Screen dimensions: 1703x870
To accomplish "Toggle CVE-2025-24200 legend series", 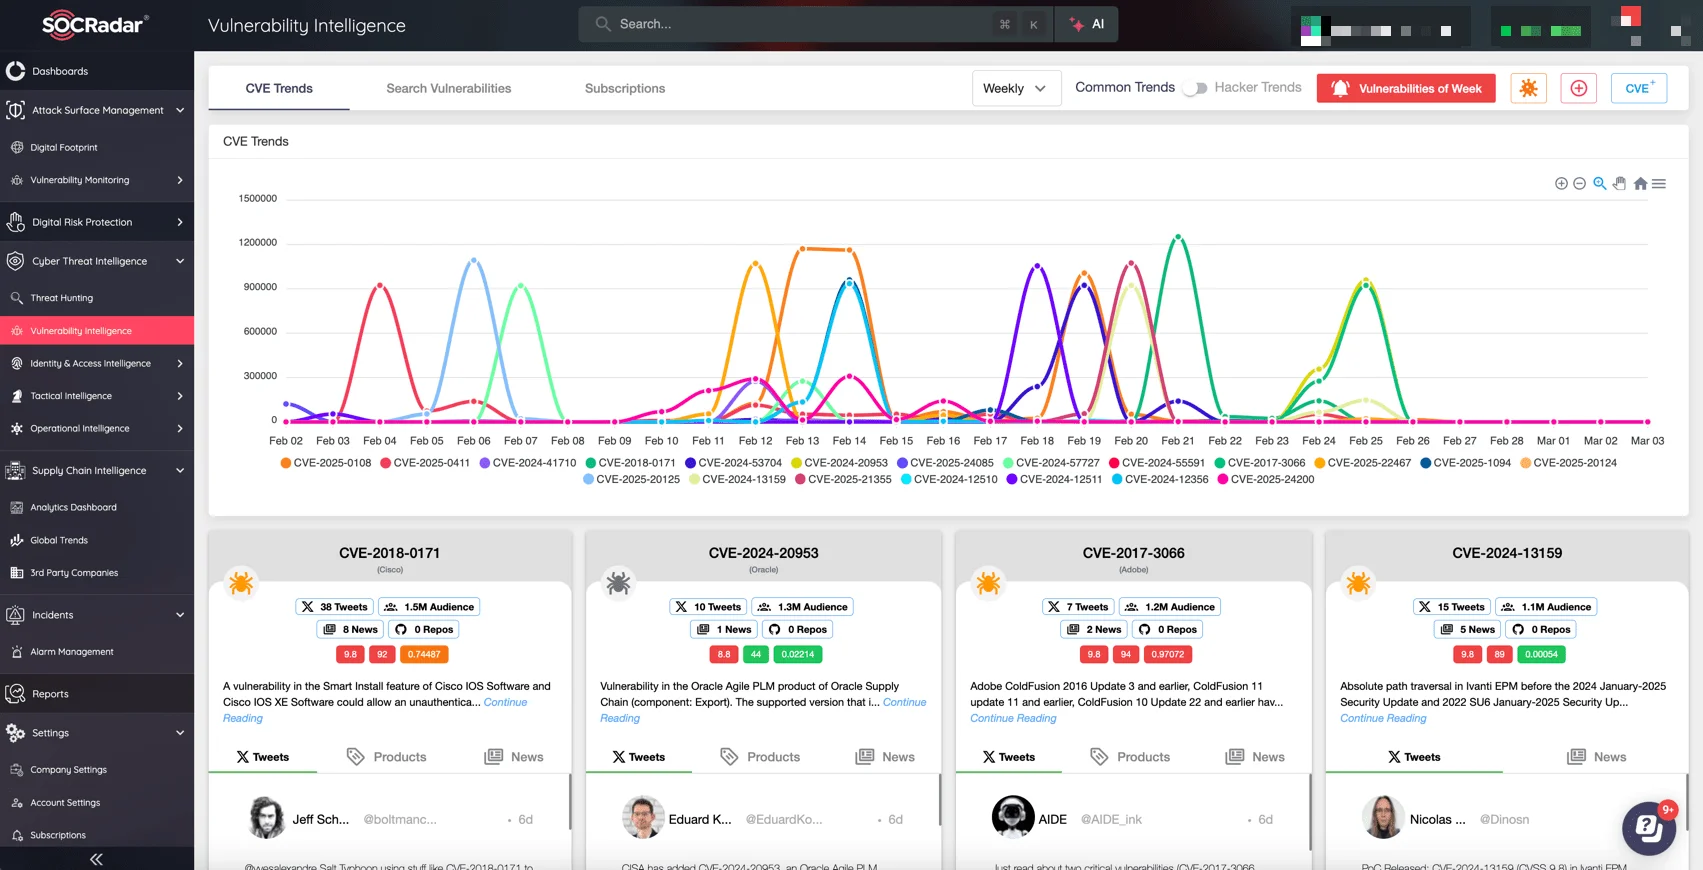I will pos(1266,480).
